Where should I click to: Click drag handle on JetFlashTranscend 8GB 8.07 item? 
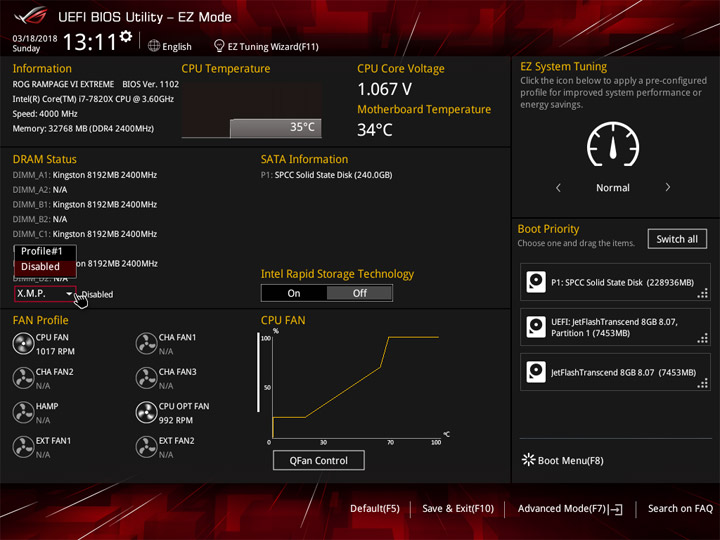(703, 383)
